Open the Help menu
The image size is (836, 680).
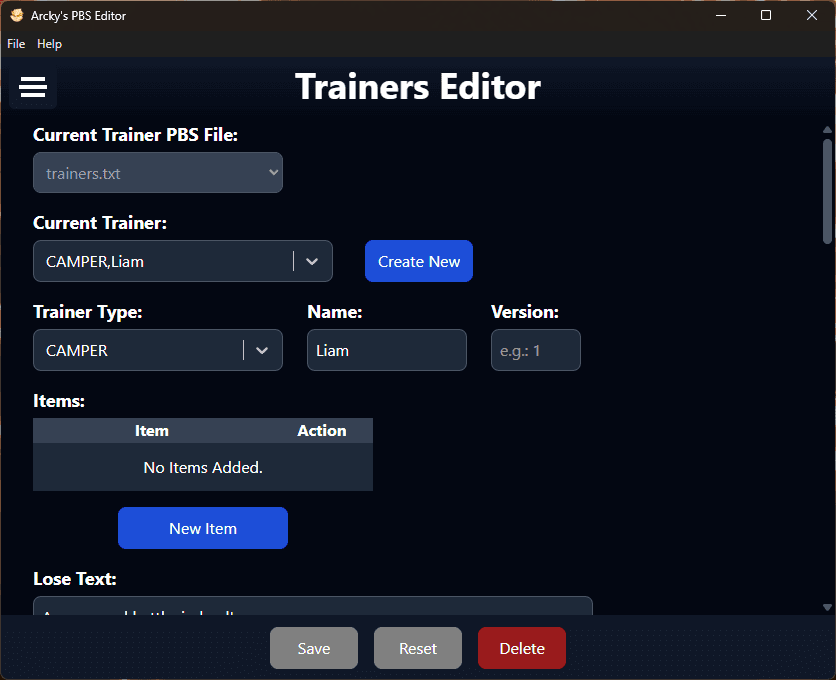(x=49, y=44)
